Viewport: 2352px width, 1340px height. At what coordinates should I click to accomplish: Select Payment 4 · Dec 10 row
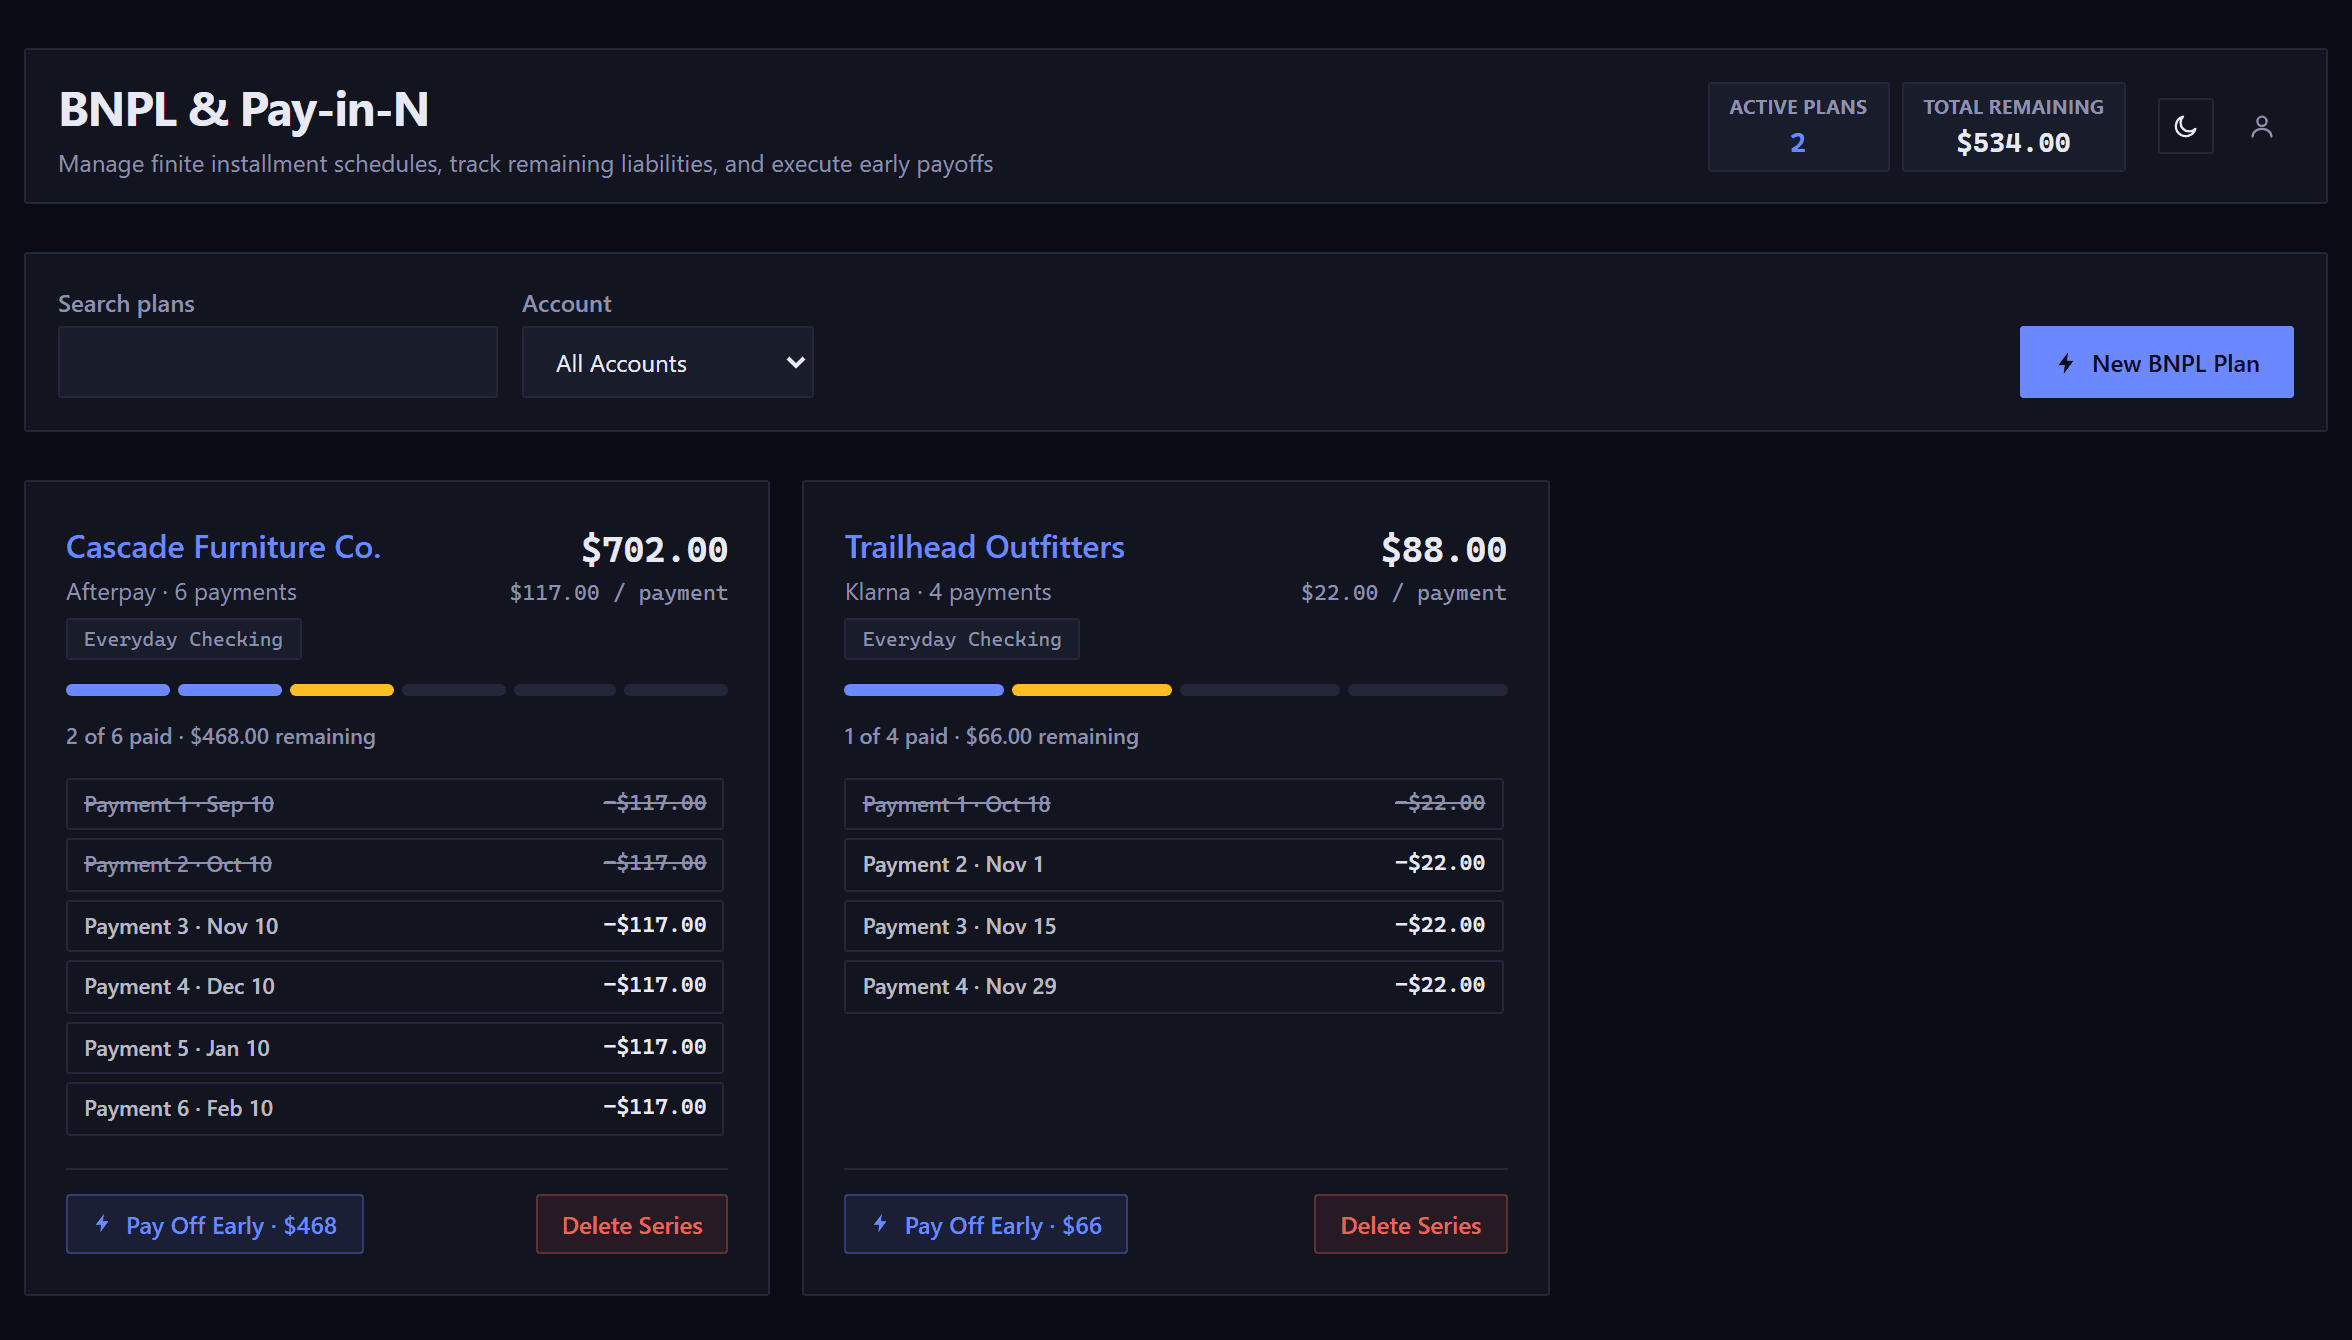coord(395,986)
